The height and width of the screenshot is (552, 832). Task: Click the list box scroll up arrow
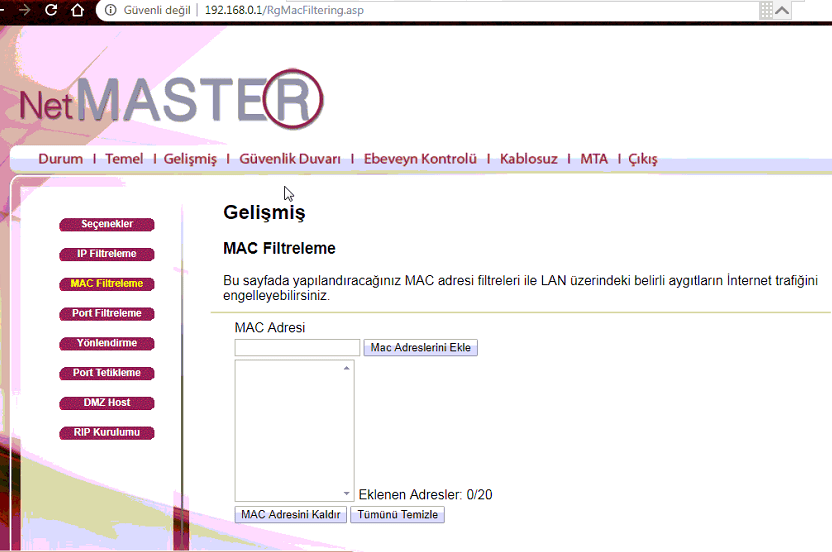(x=346, y=368)
